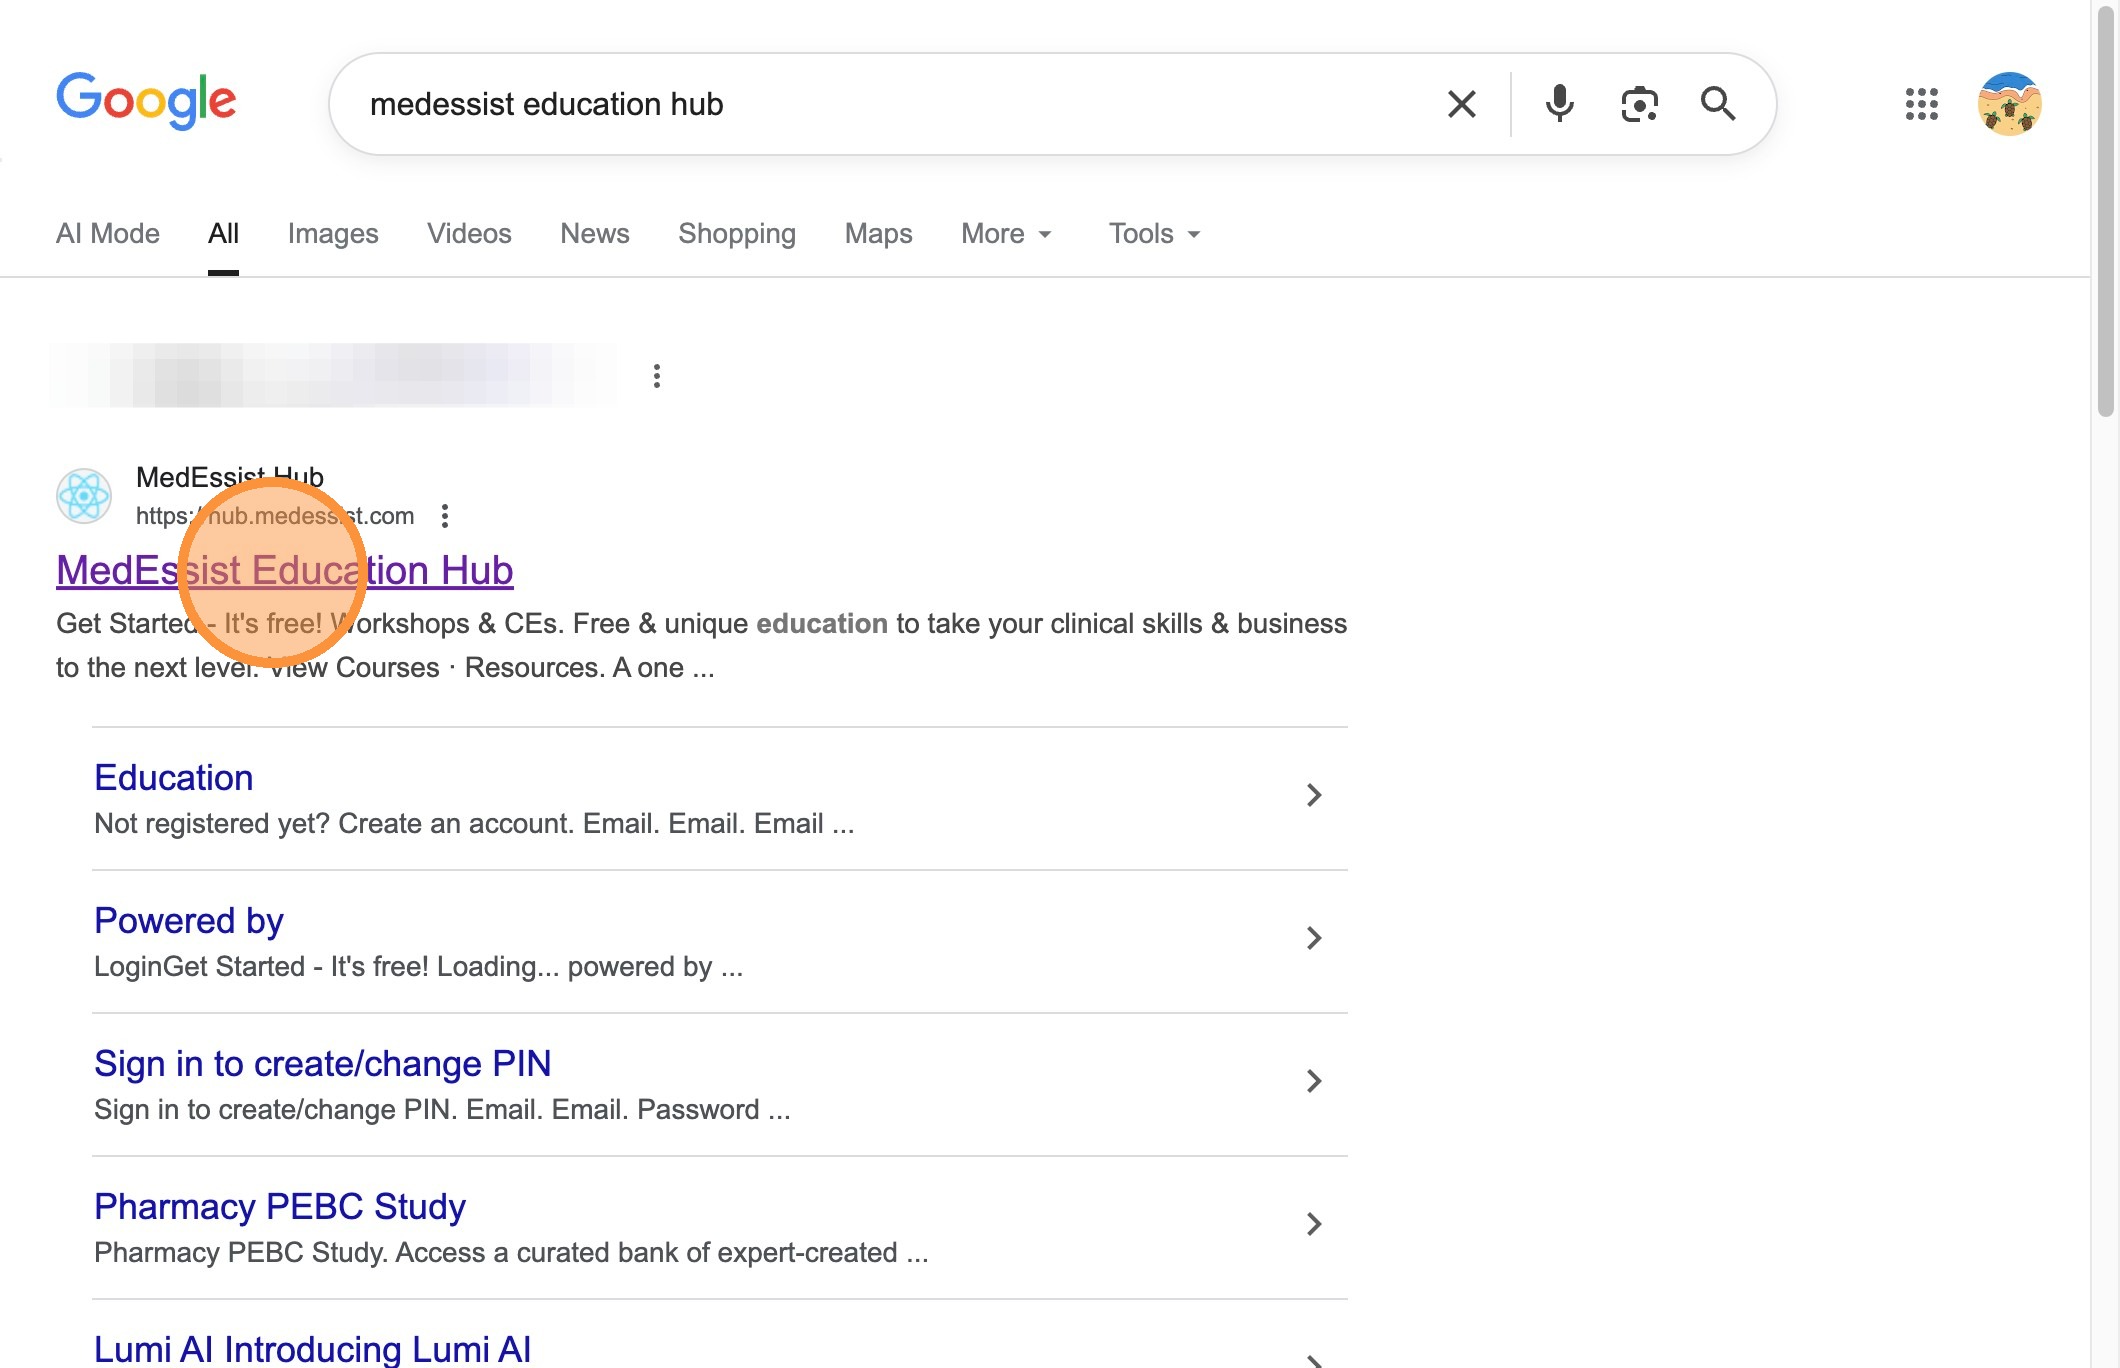Expand the Pharmacy PEBC Study chevron

[x=1313, y=1224]
